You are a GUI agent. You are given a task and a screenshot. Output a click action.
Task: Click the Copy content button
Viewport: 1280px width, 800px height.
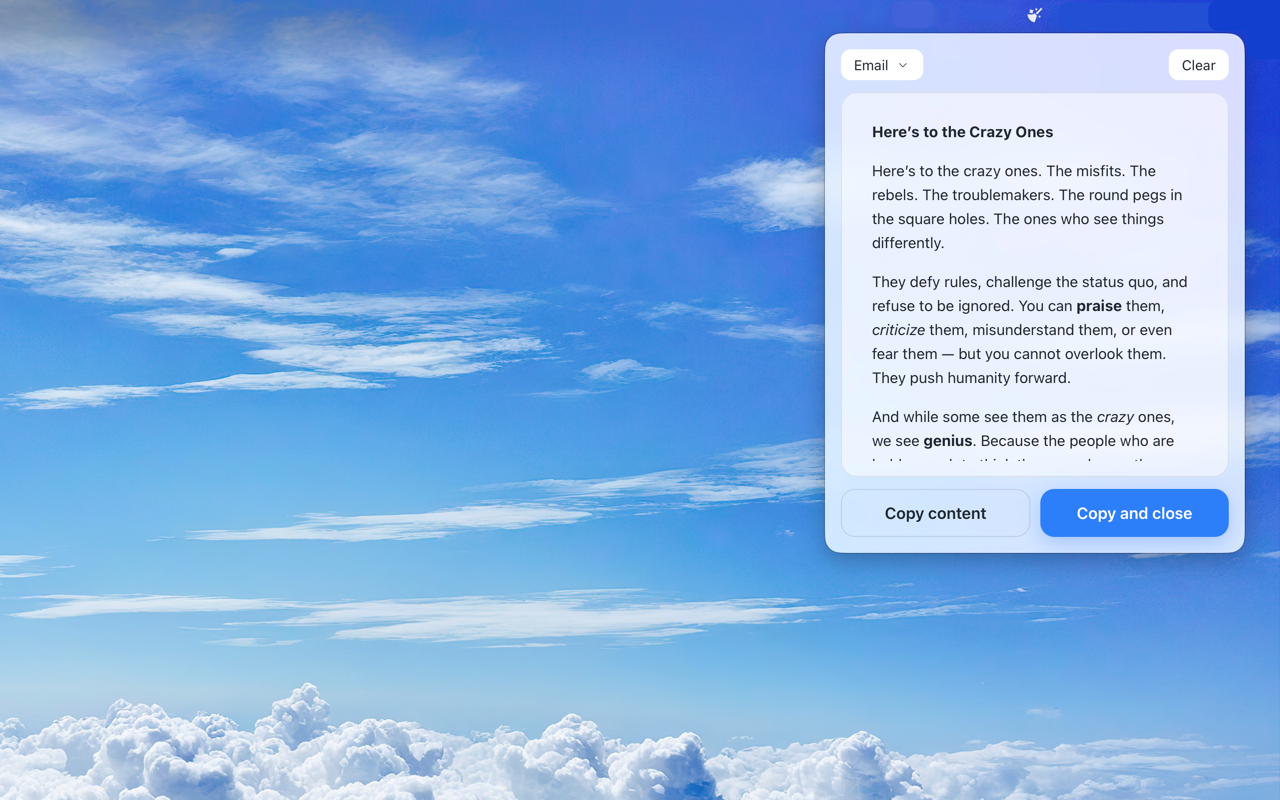click(935, 512)
